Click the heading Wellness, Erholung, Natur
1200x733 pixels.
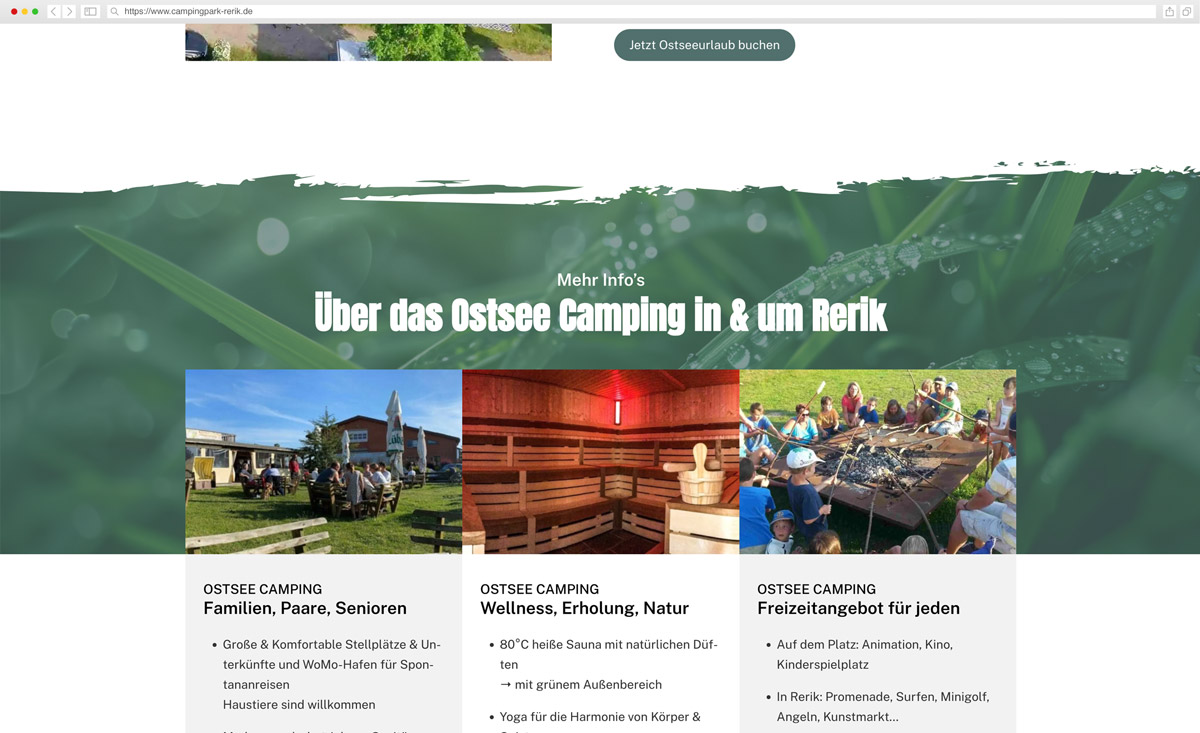(x=584, y=608)
